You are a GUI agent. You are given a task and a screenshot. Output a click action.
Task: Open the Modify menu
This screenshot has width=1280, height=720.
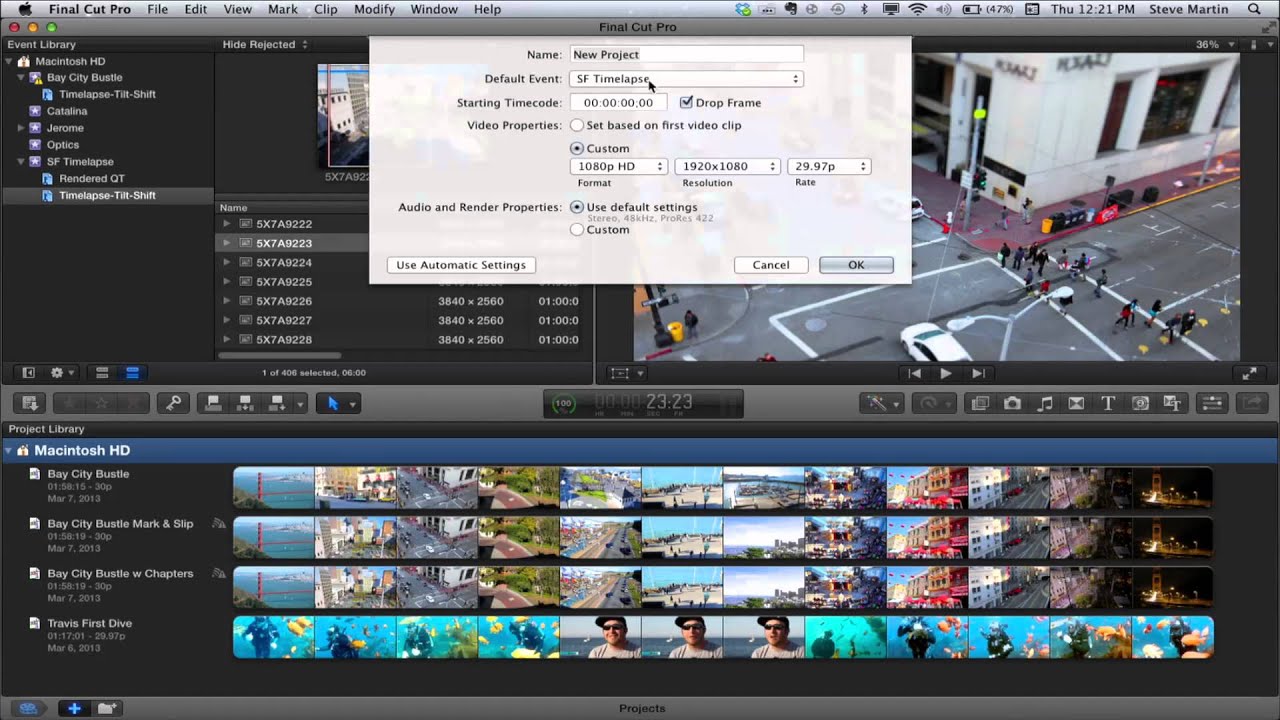click(374, 9)
